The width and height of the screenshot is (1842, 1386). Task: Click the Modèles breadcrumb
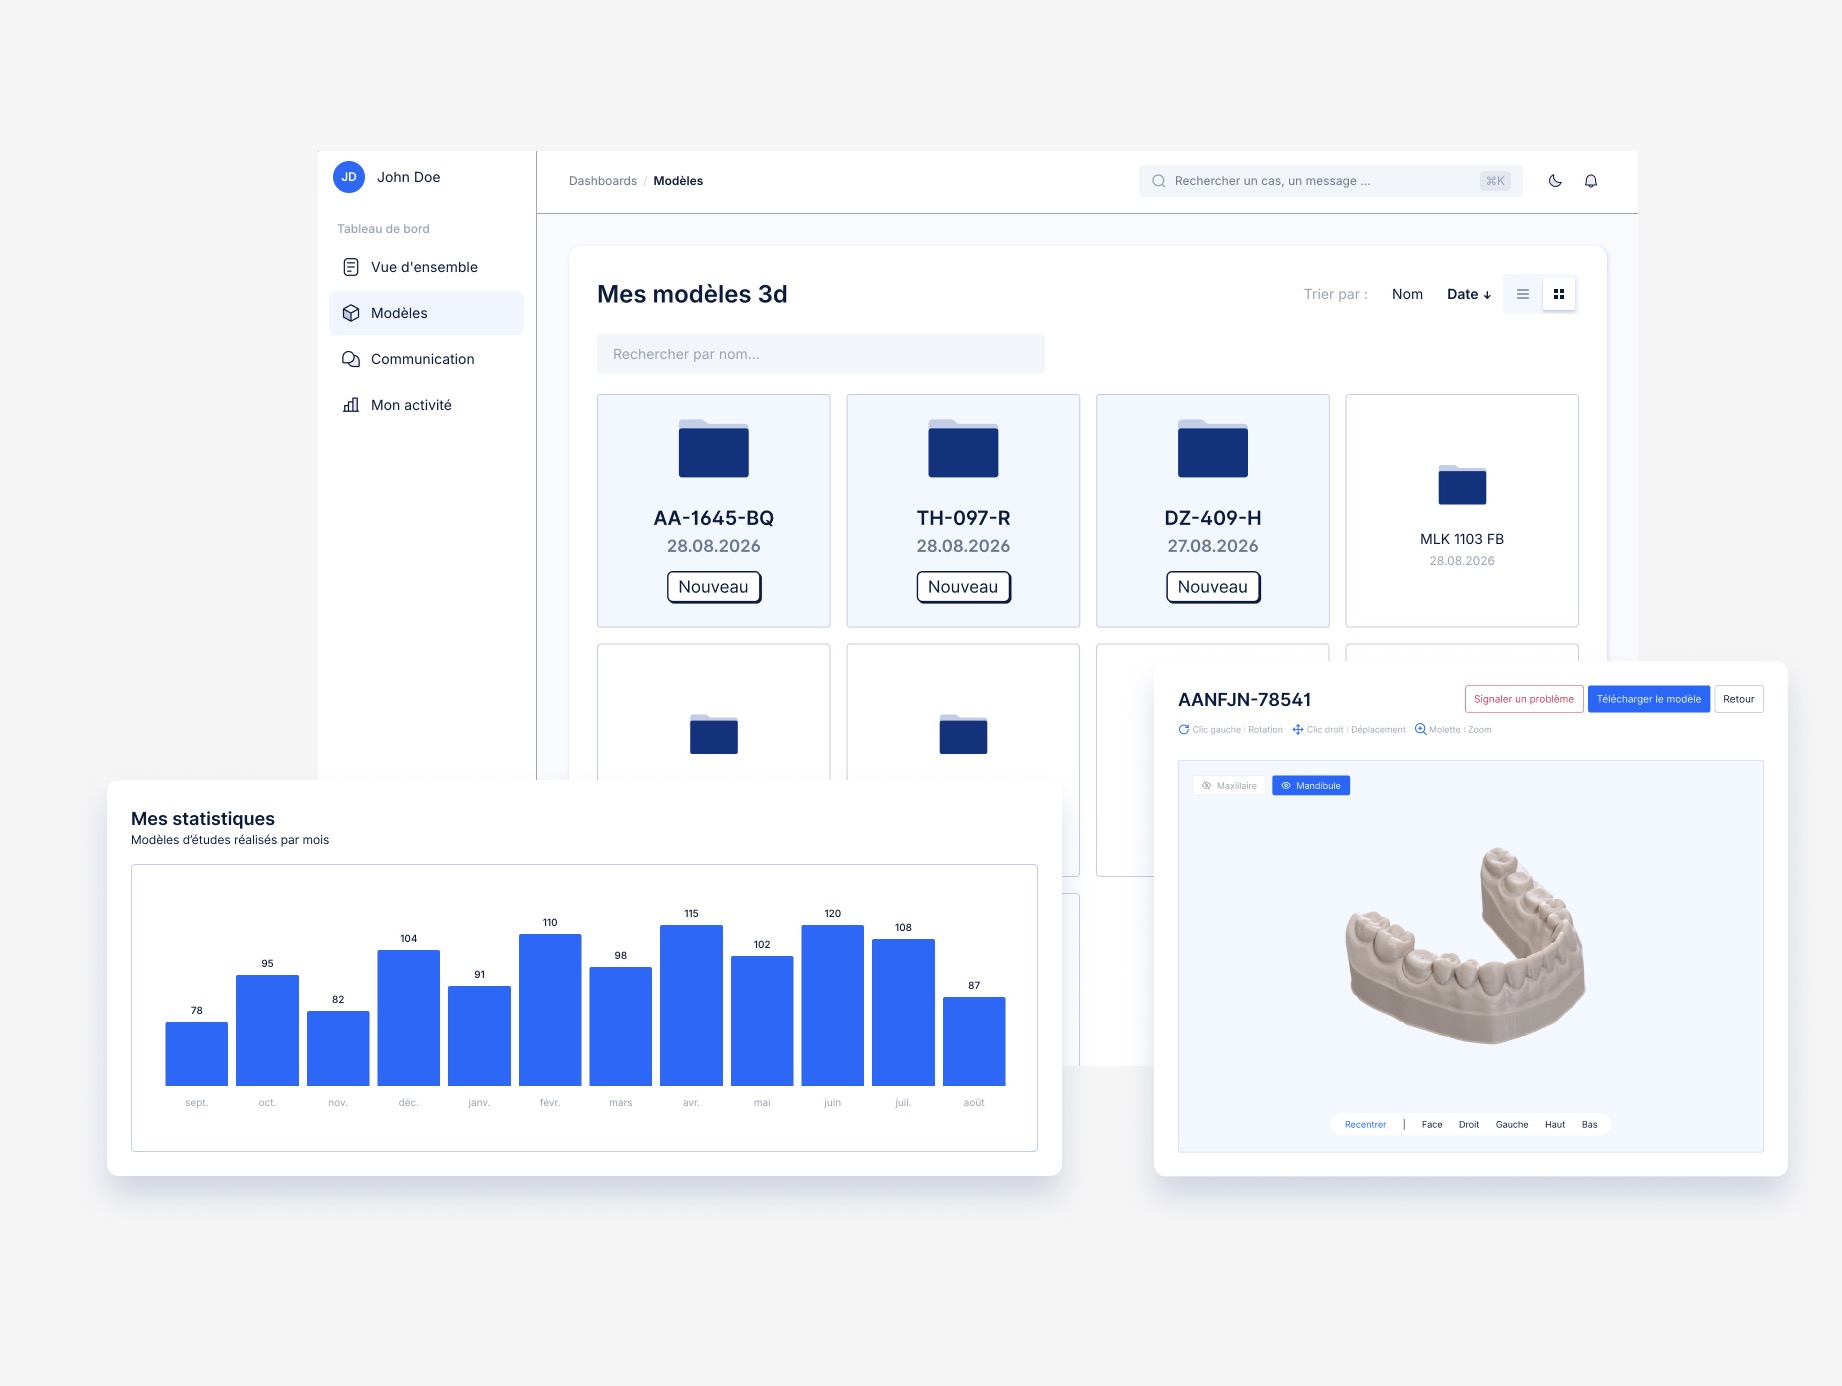click(678, 181)
